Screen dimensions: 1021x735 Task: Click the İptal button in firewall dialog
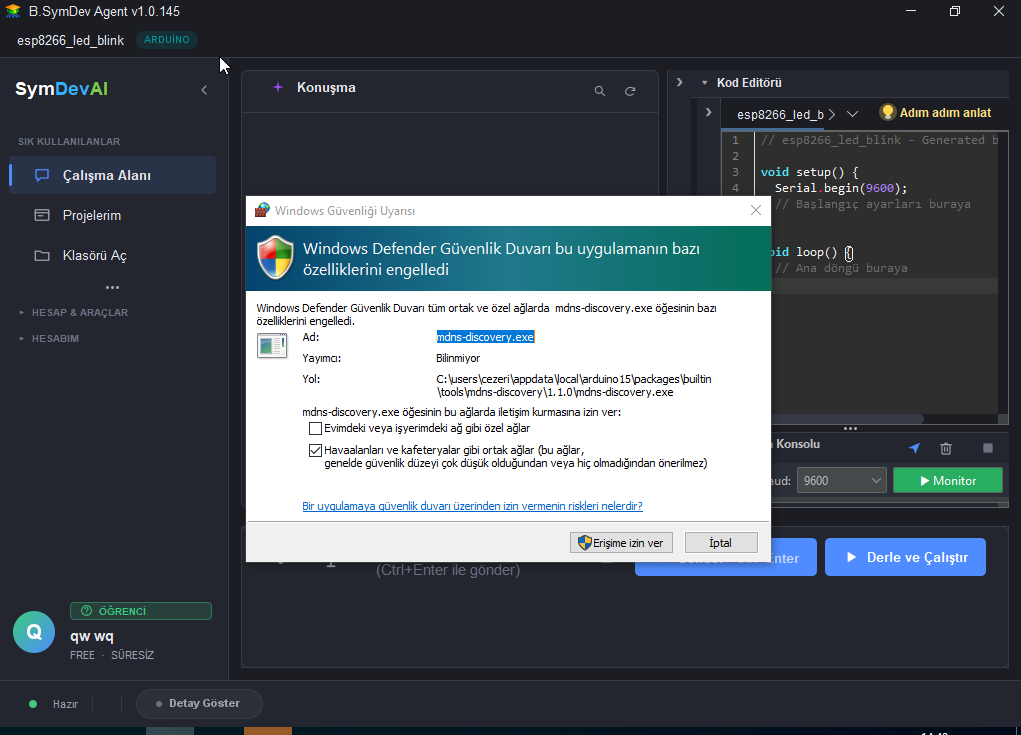coord(721,543)
